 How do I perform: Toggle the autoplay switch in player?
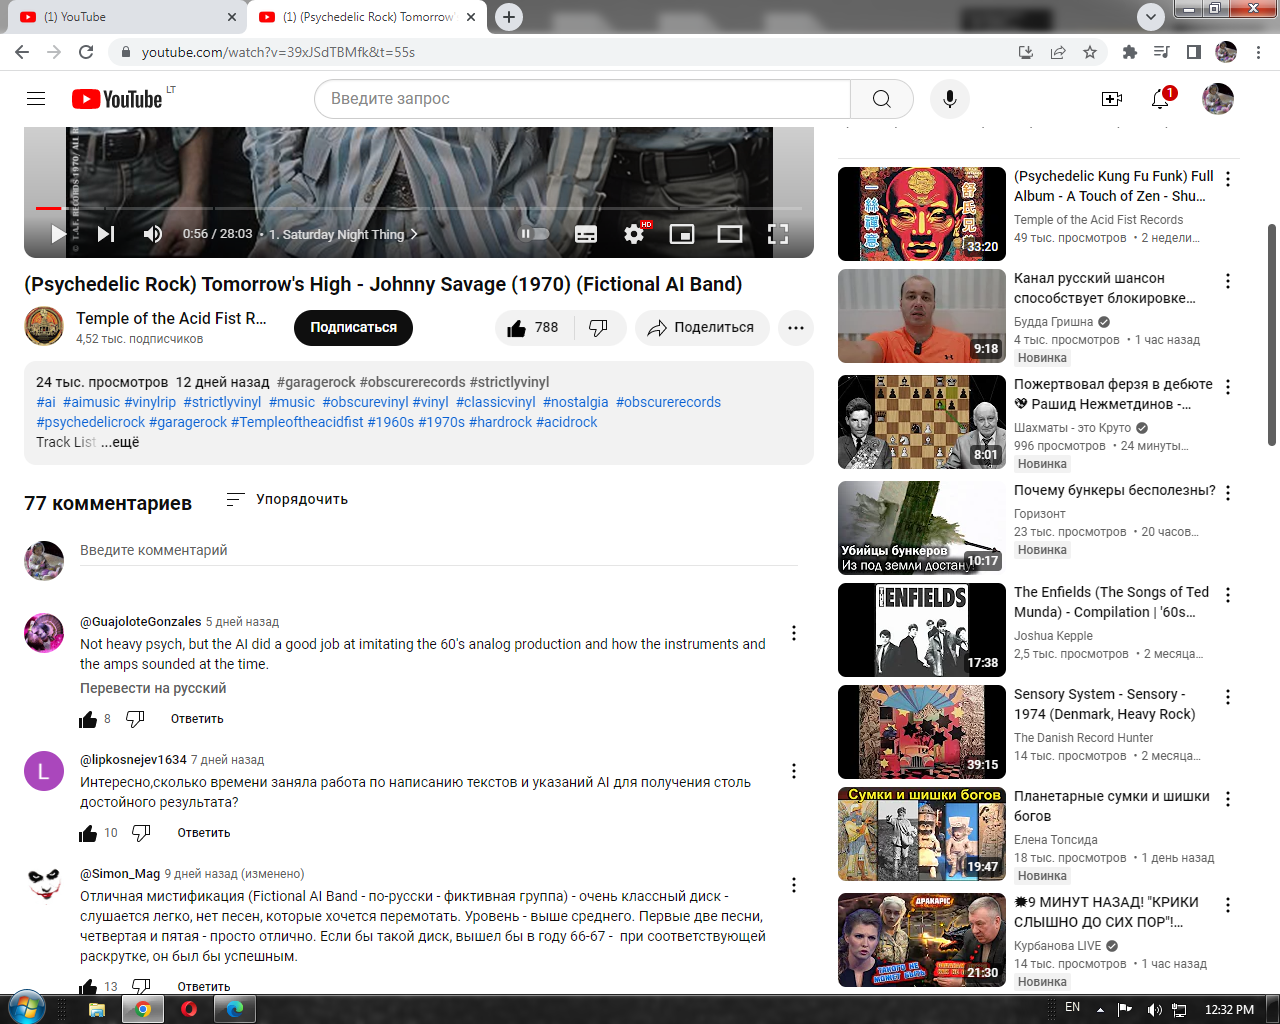[535, 234]
